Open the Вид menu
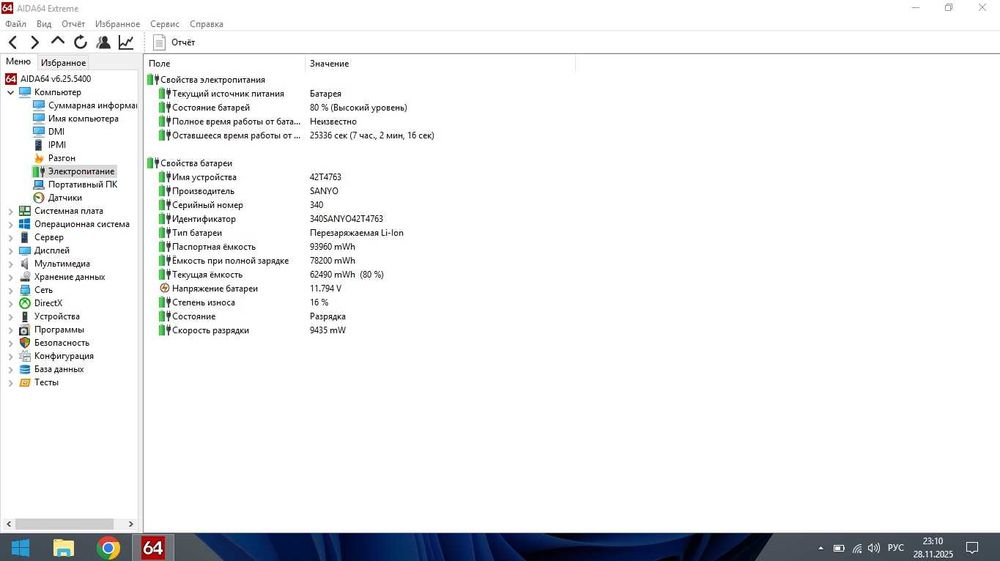Image resolution: width=1000 pixels, height=561 pixels. pos(44,24)
